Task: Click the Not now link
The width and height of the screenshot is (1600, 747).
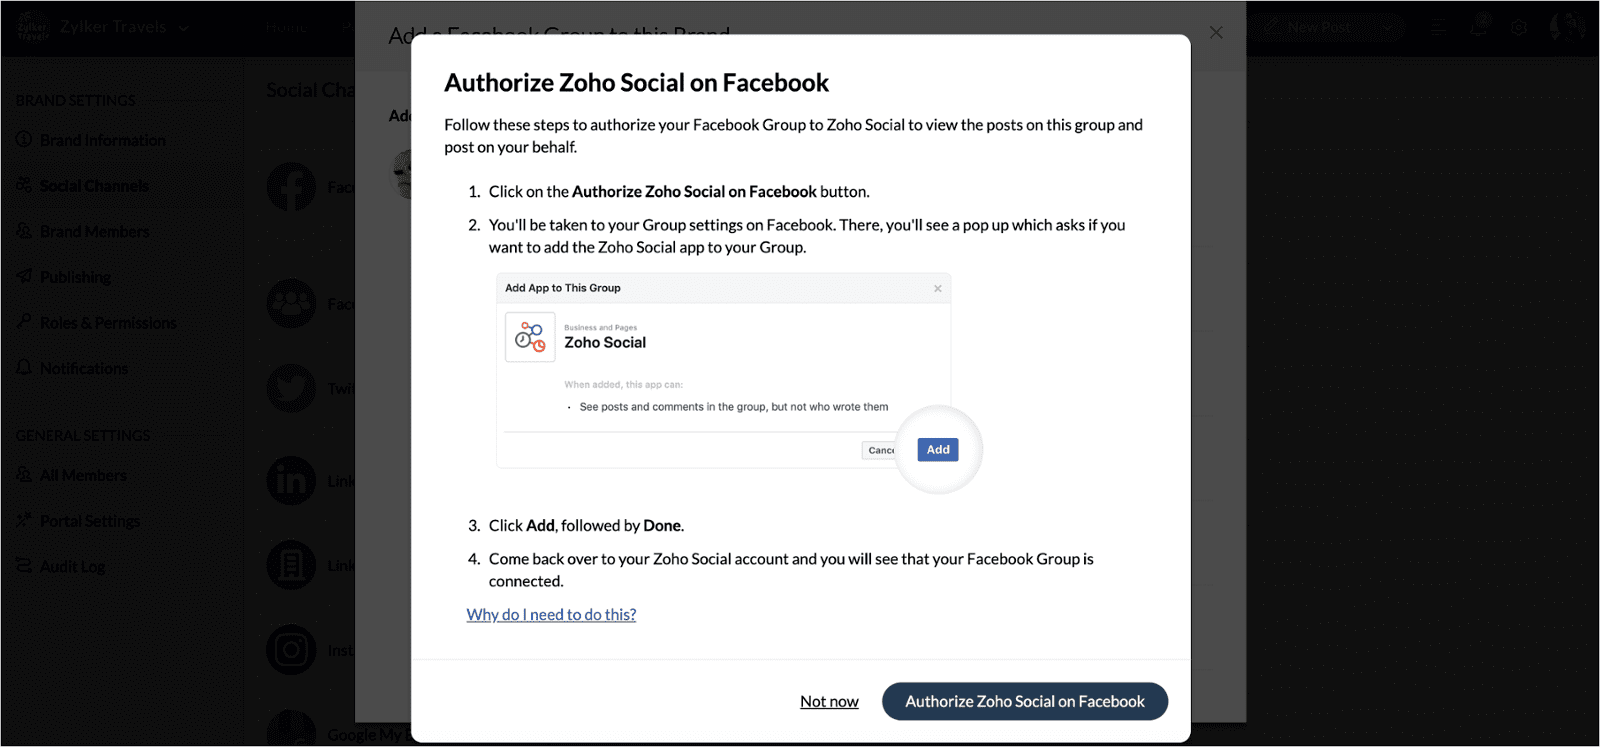Action: pos(829,702)
